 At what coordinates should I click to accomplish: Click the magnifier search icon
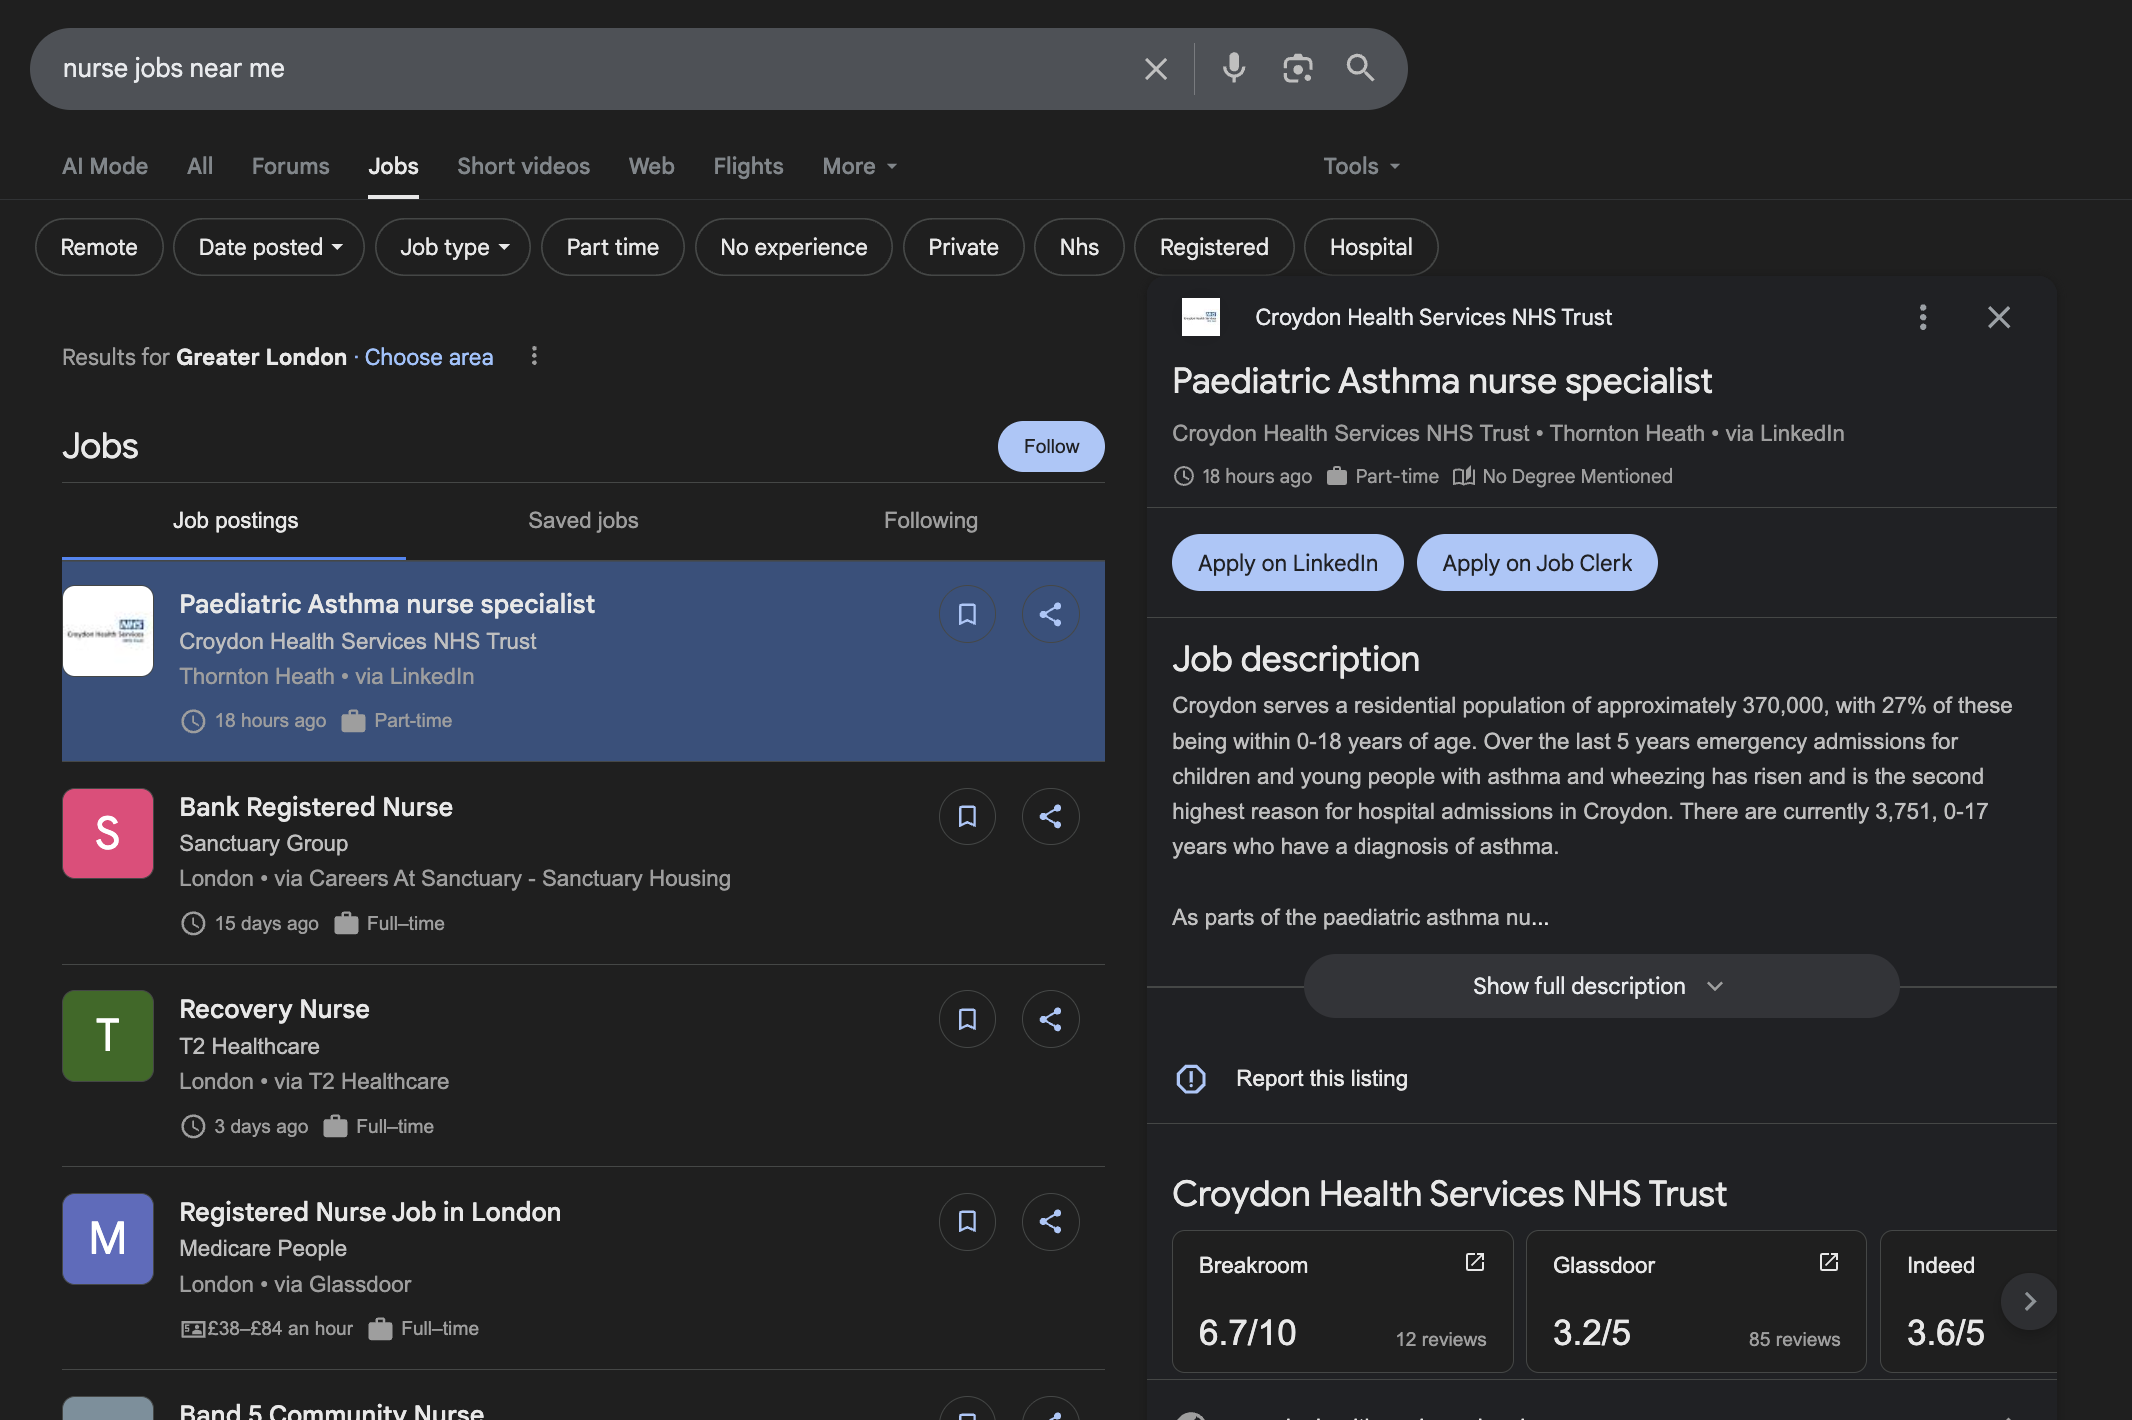pos(1360,68)
